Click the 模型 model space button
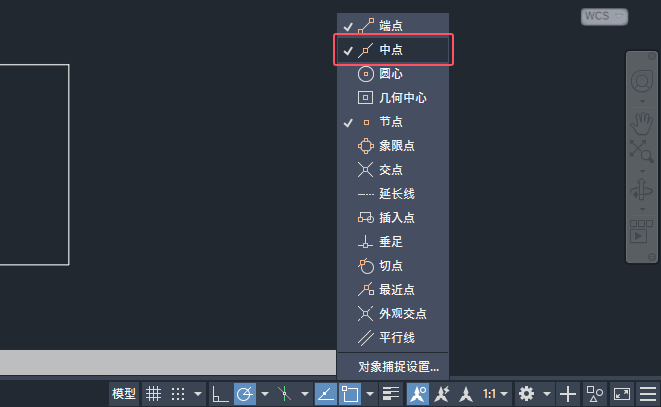Image resolution: width=661 pixels, height=407 pixels. (124, 394)
